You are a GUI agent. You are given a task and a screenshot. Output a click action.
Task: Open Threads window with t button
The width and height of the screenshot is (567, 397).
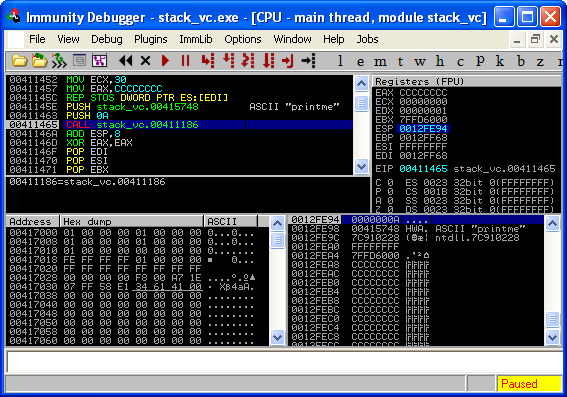(400, 61)
